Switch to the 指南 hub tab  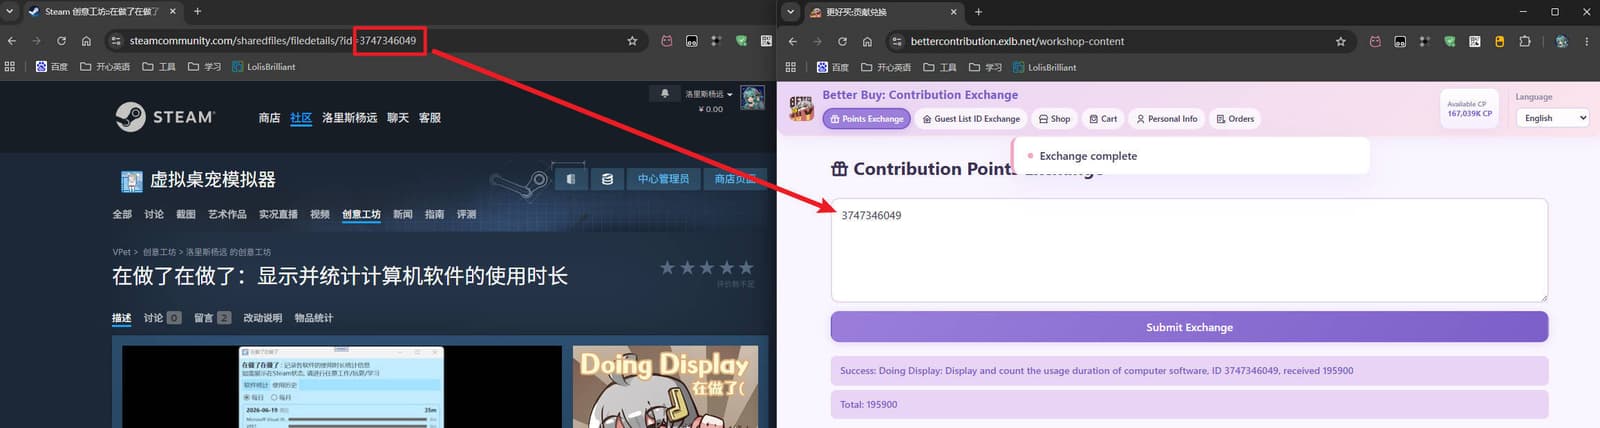(434, 214)
